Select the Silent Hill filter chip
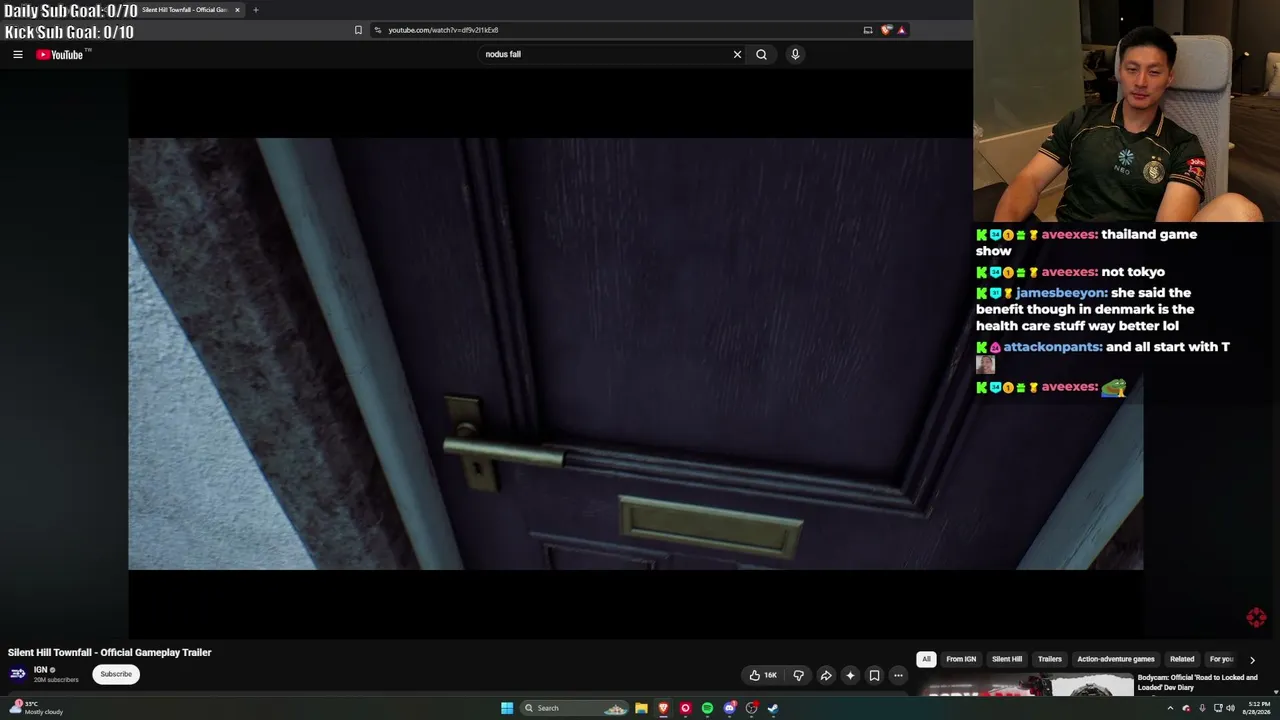The width and height of the screenshot is (1280, 720). coord(1007,659)
